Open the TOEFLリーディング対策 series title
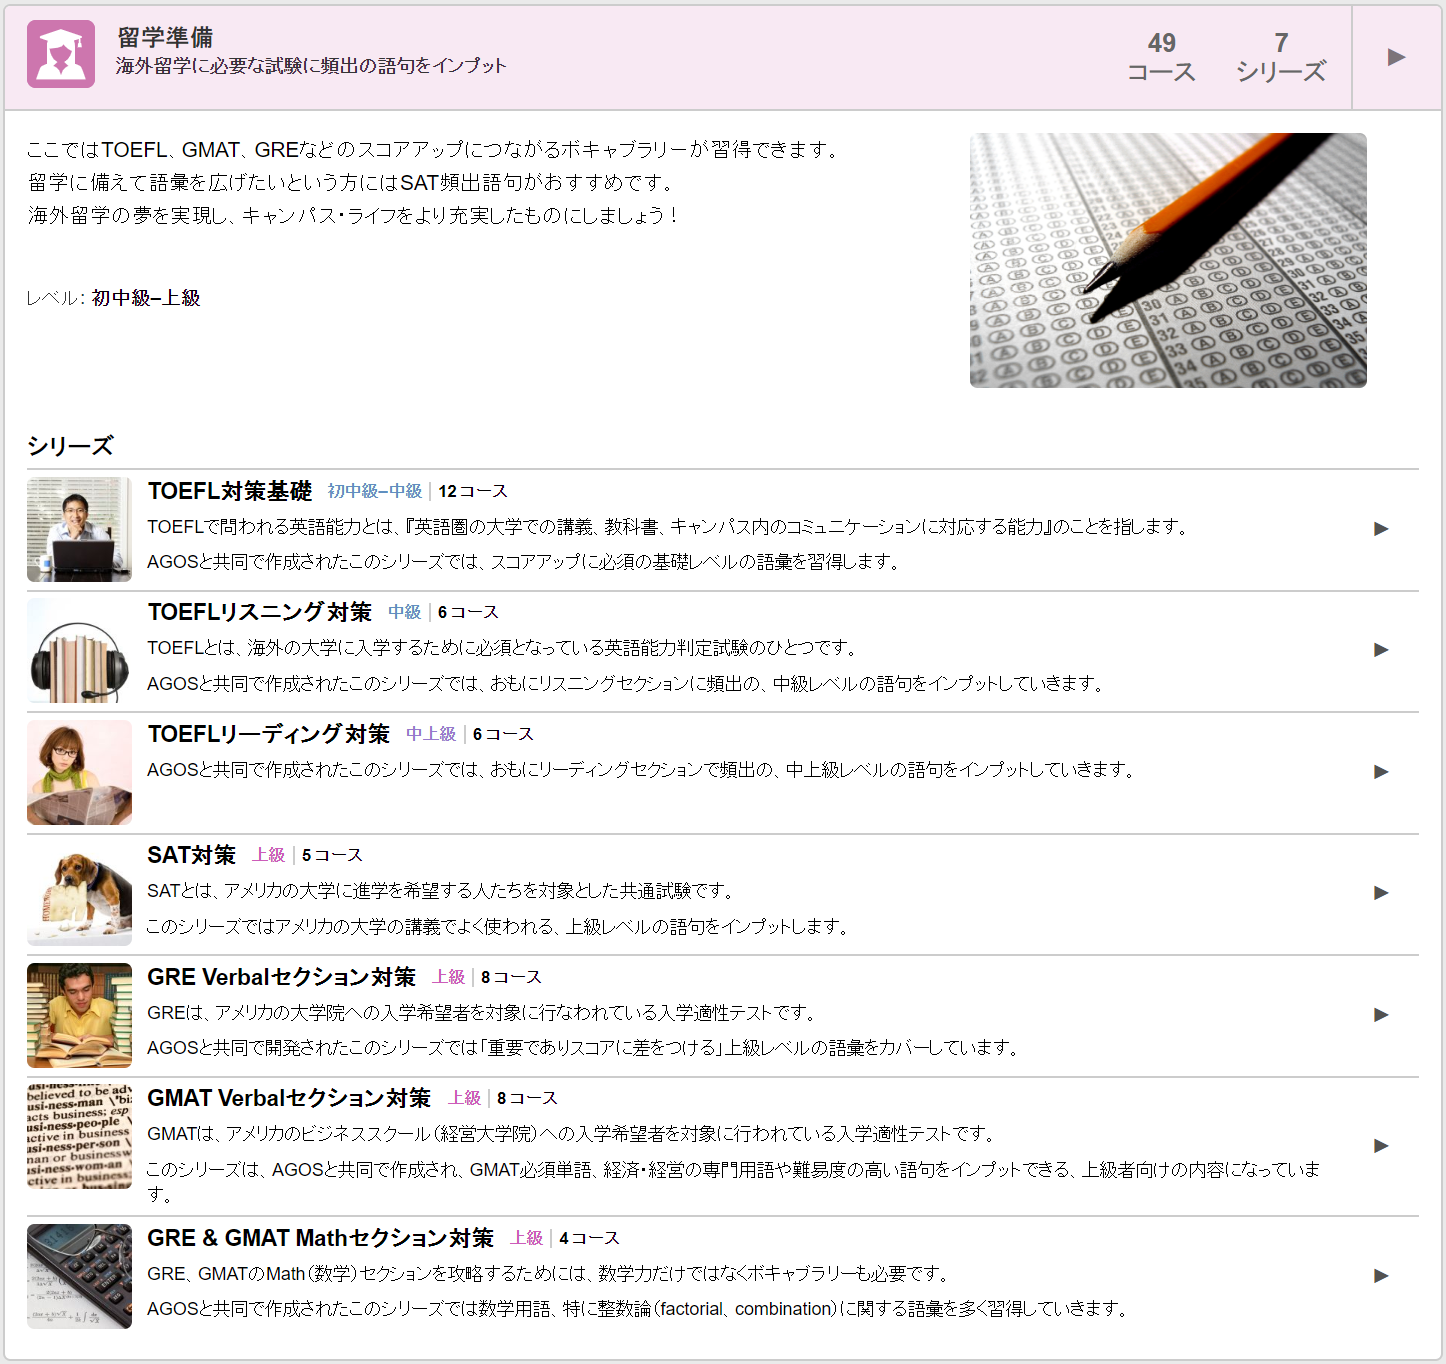This screenshot has width=1446, height=1364. (269, 734)
